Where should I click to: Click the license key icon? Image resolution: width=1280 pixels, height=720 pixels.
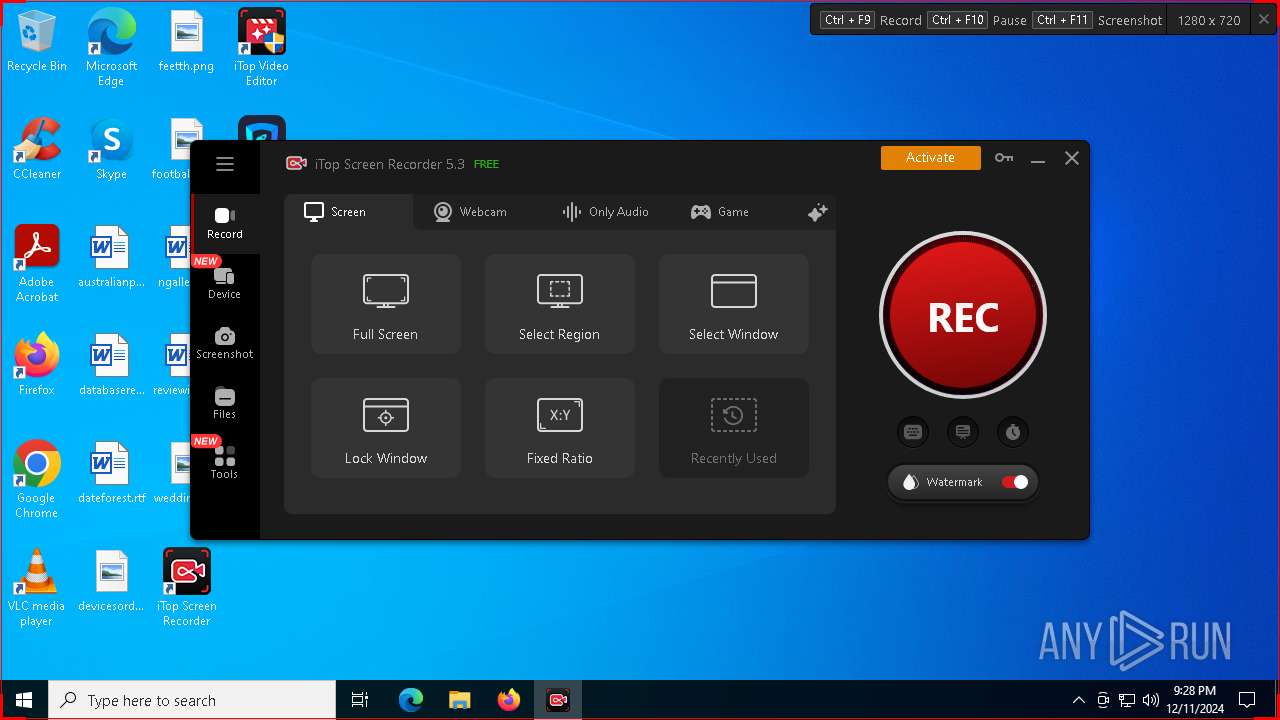pos(1004,158)
